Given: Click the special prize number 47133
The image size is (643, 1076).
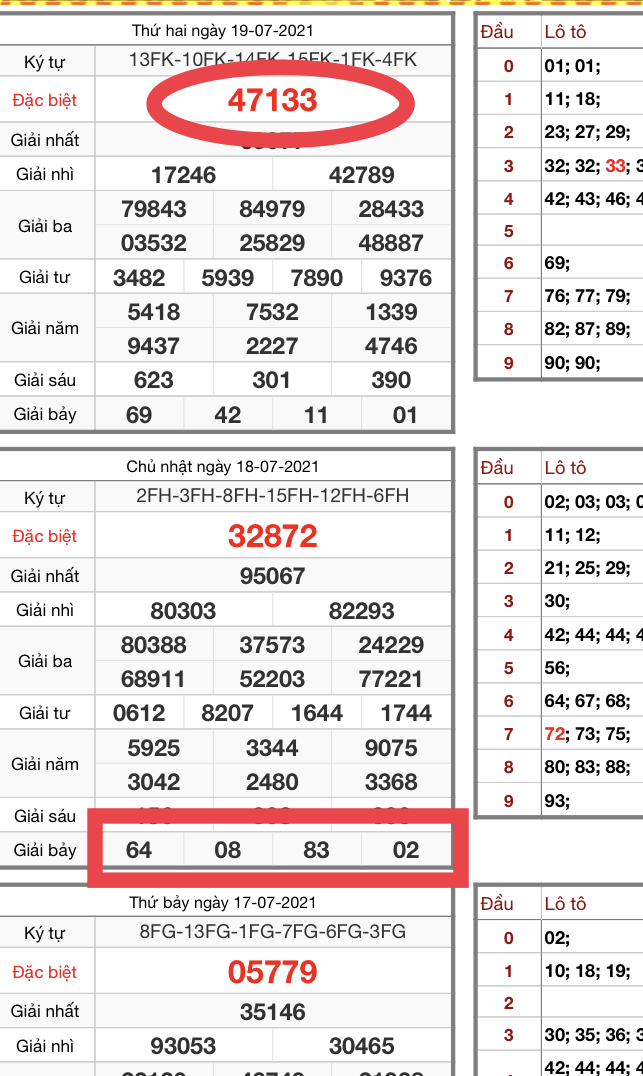Looking at the screenshot, I should click(x=272, y=100).
